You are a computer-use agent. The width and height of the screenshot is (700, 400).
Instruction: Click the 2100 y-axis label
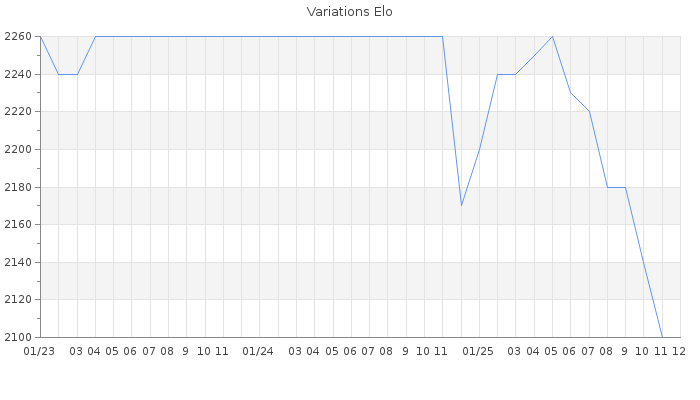17,337
